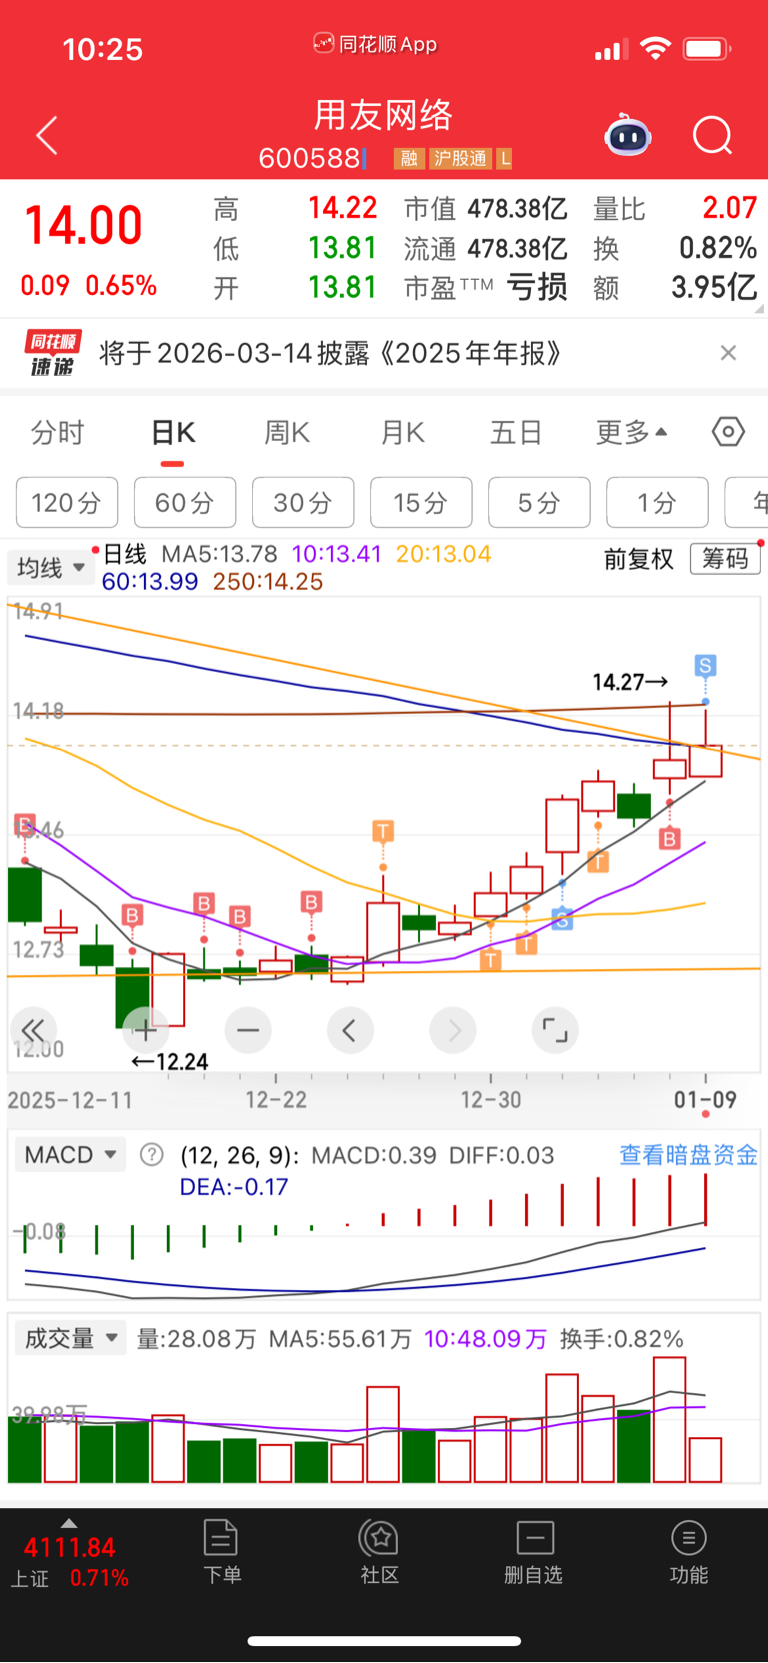
Task: Tap the 14.27 high price label
Action: (x=630, y=682)
